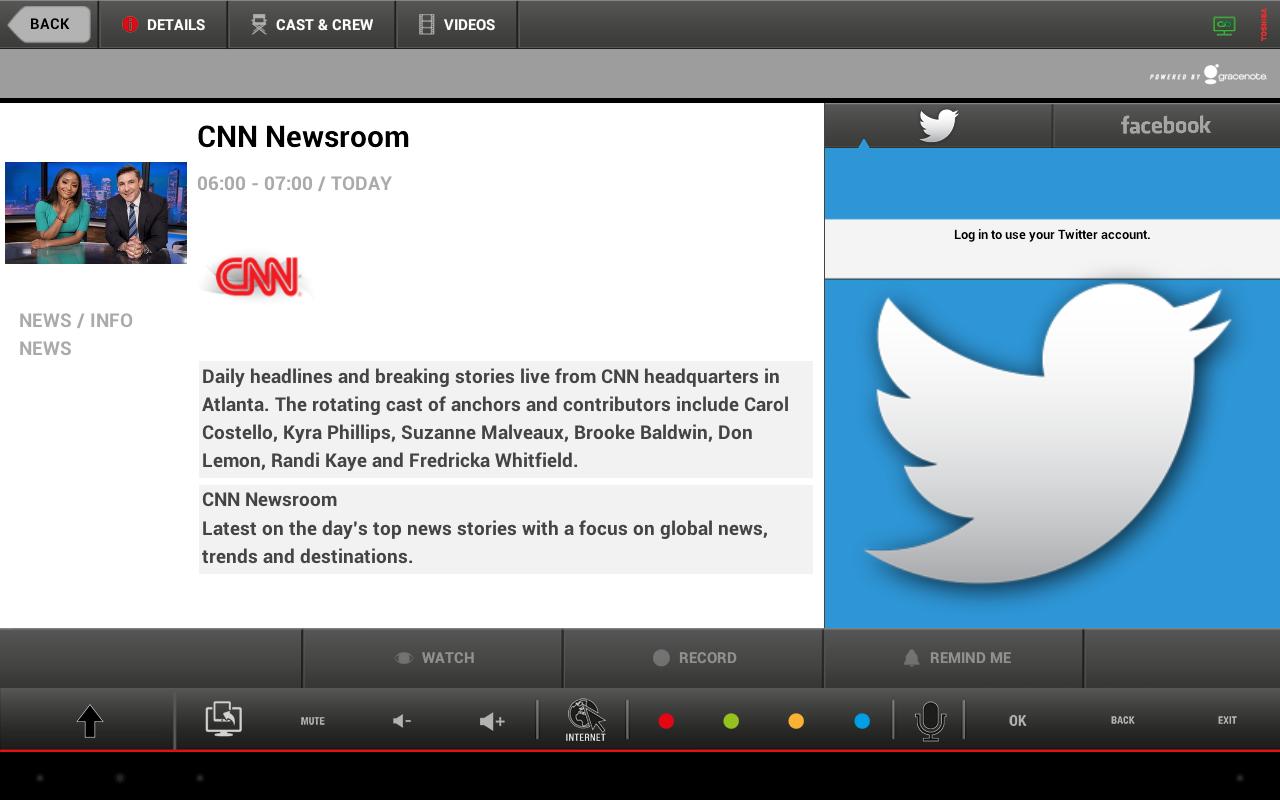The width and height of the screenshot is (1280, 800).
Task: Select the green color button
Action: coord(731,721)
